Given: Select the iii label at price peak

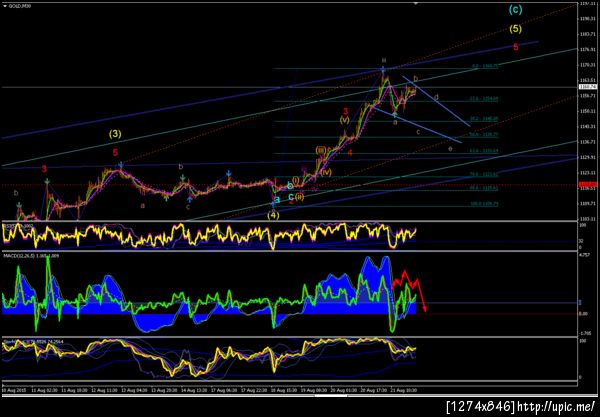Looking at the screenshot, I should (383, 60).
